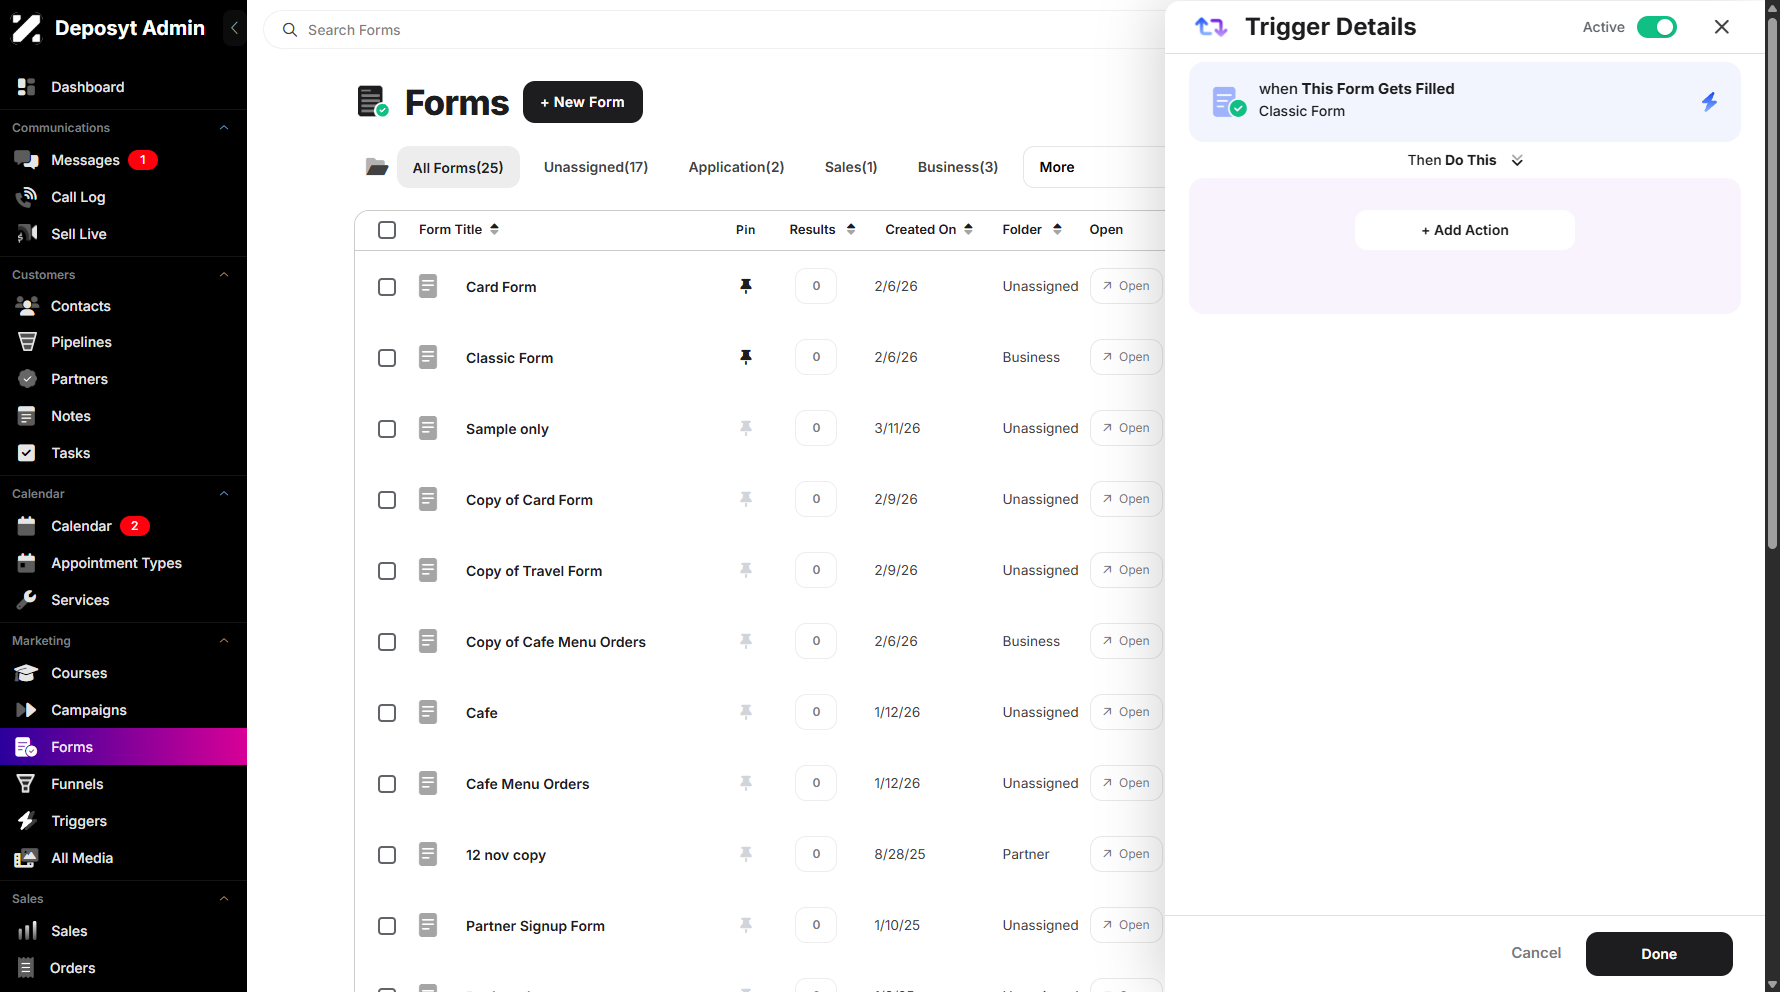Image resolution: width=1780 pixels, height=992 pixels.
Task: Switch to Application(2) tab
Action: click(736, 167)
